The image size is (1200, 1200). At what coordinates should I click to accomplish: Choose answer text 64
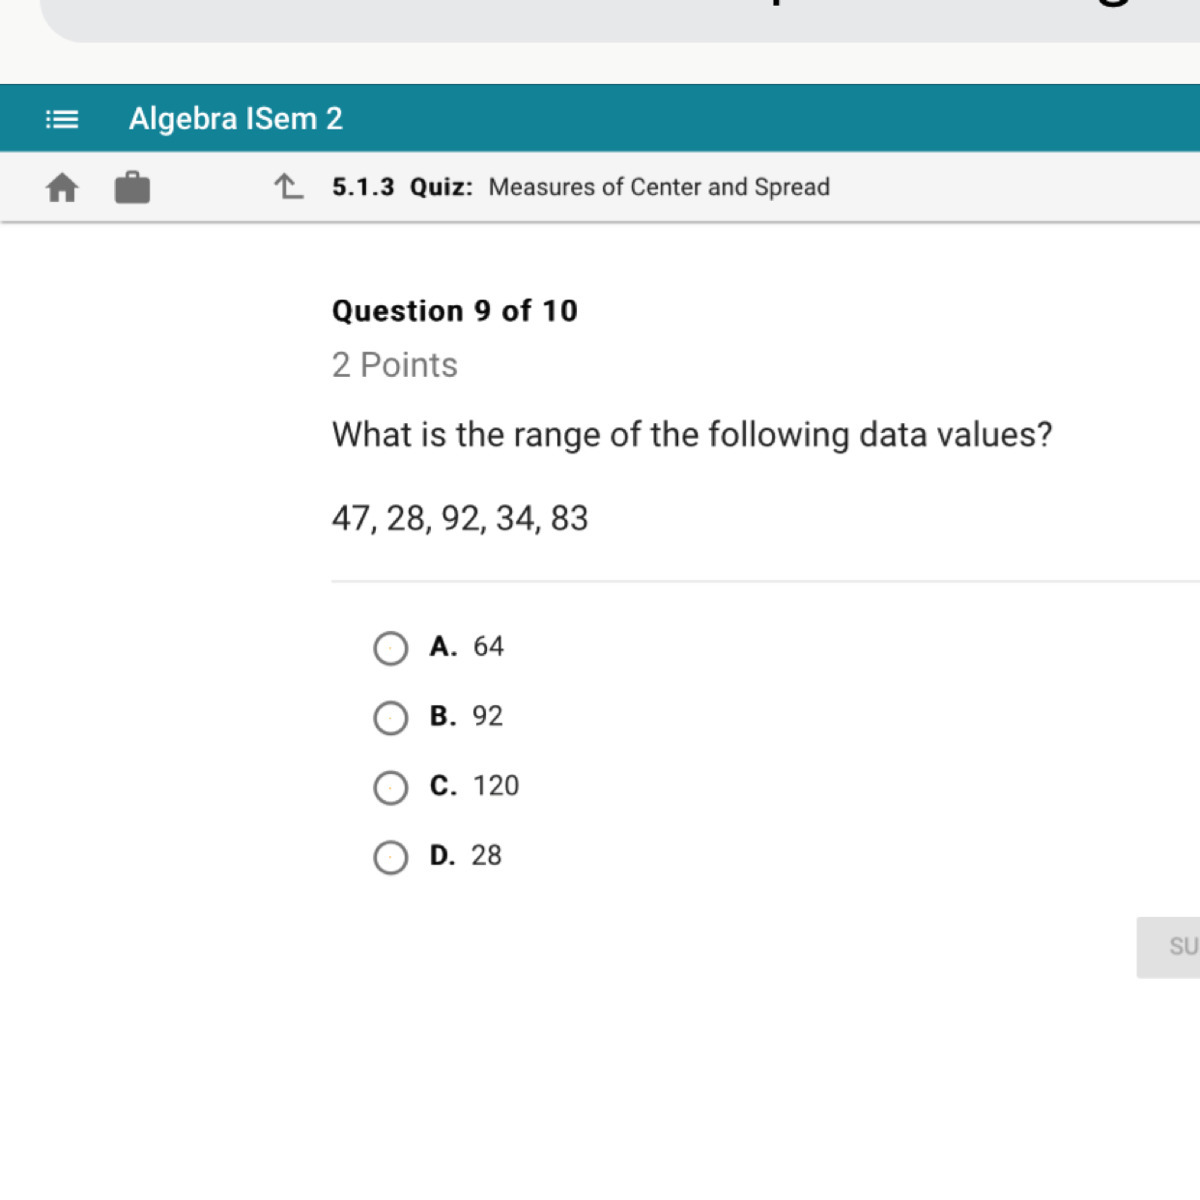(488, 646)
